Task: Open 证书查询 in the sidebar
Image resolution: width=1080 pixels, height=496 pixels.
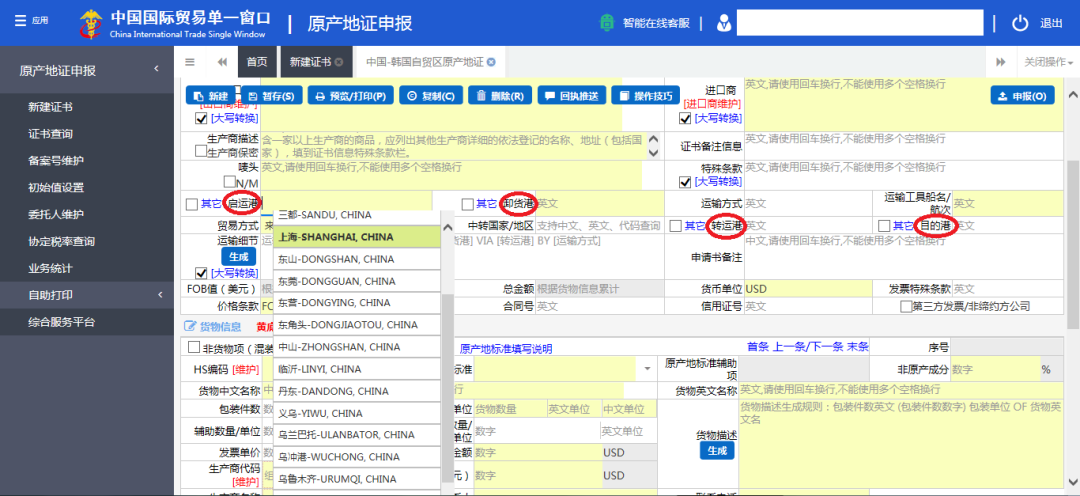Action: [x=50, y=134]
